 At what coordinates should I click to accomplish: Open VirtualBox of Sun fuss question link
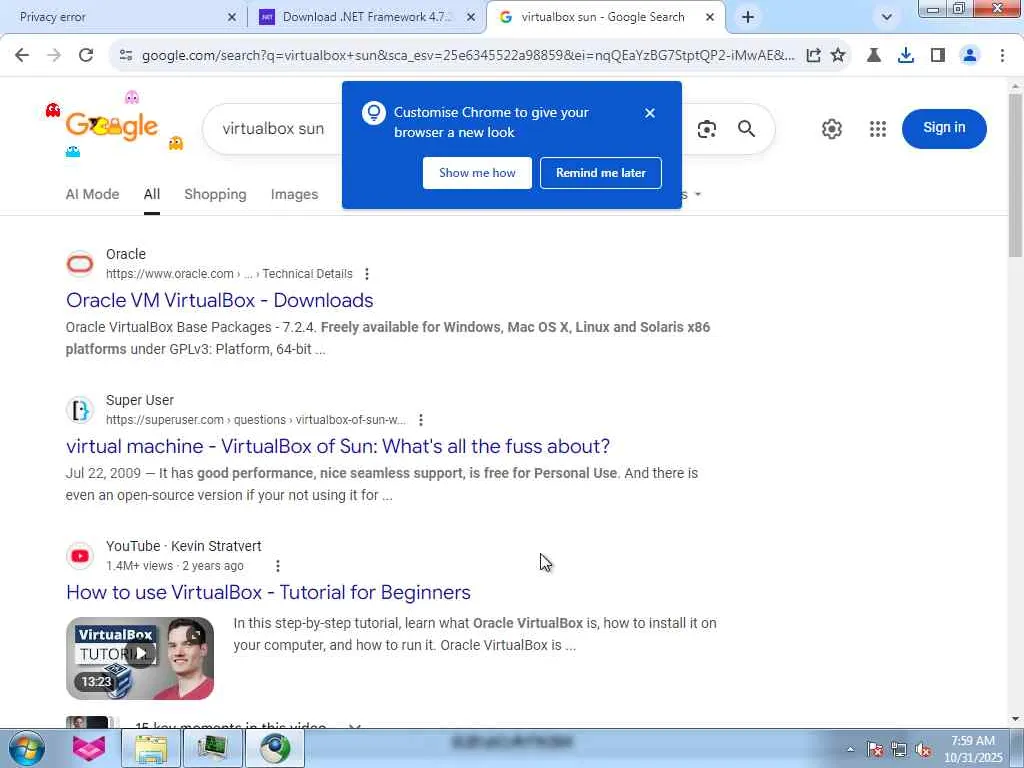(x=338, y=446)
